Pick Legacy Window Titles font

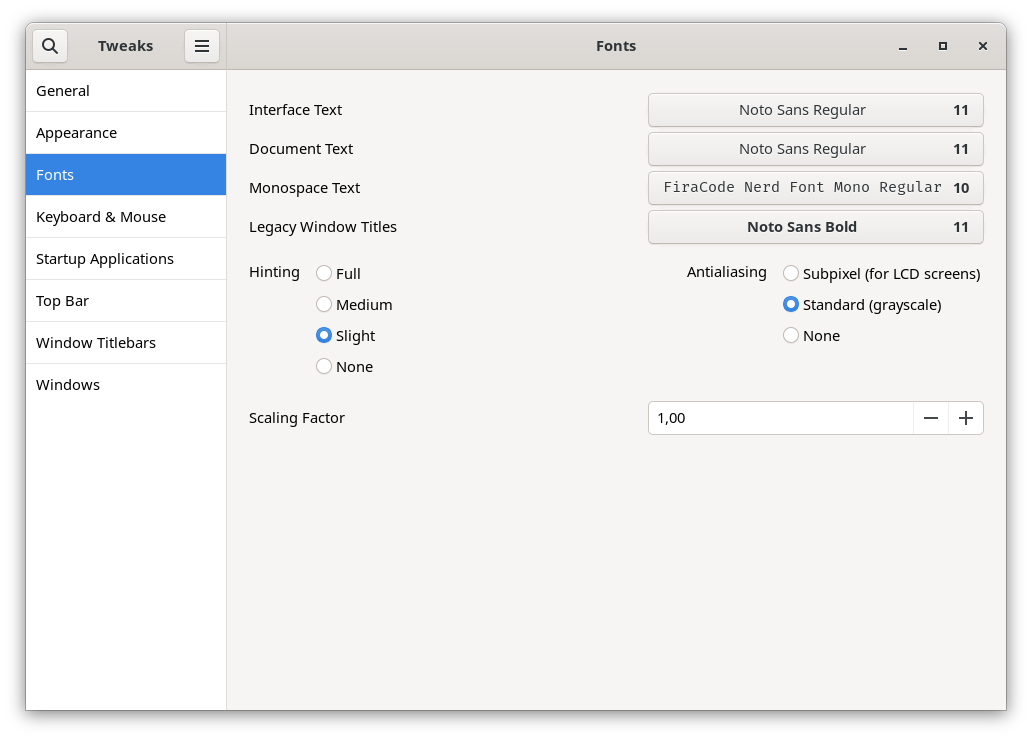[x=815, y=227]
